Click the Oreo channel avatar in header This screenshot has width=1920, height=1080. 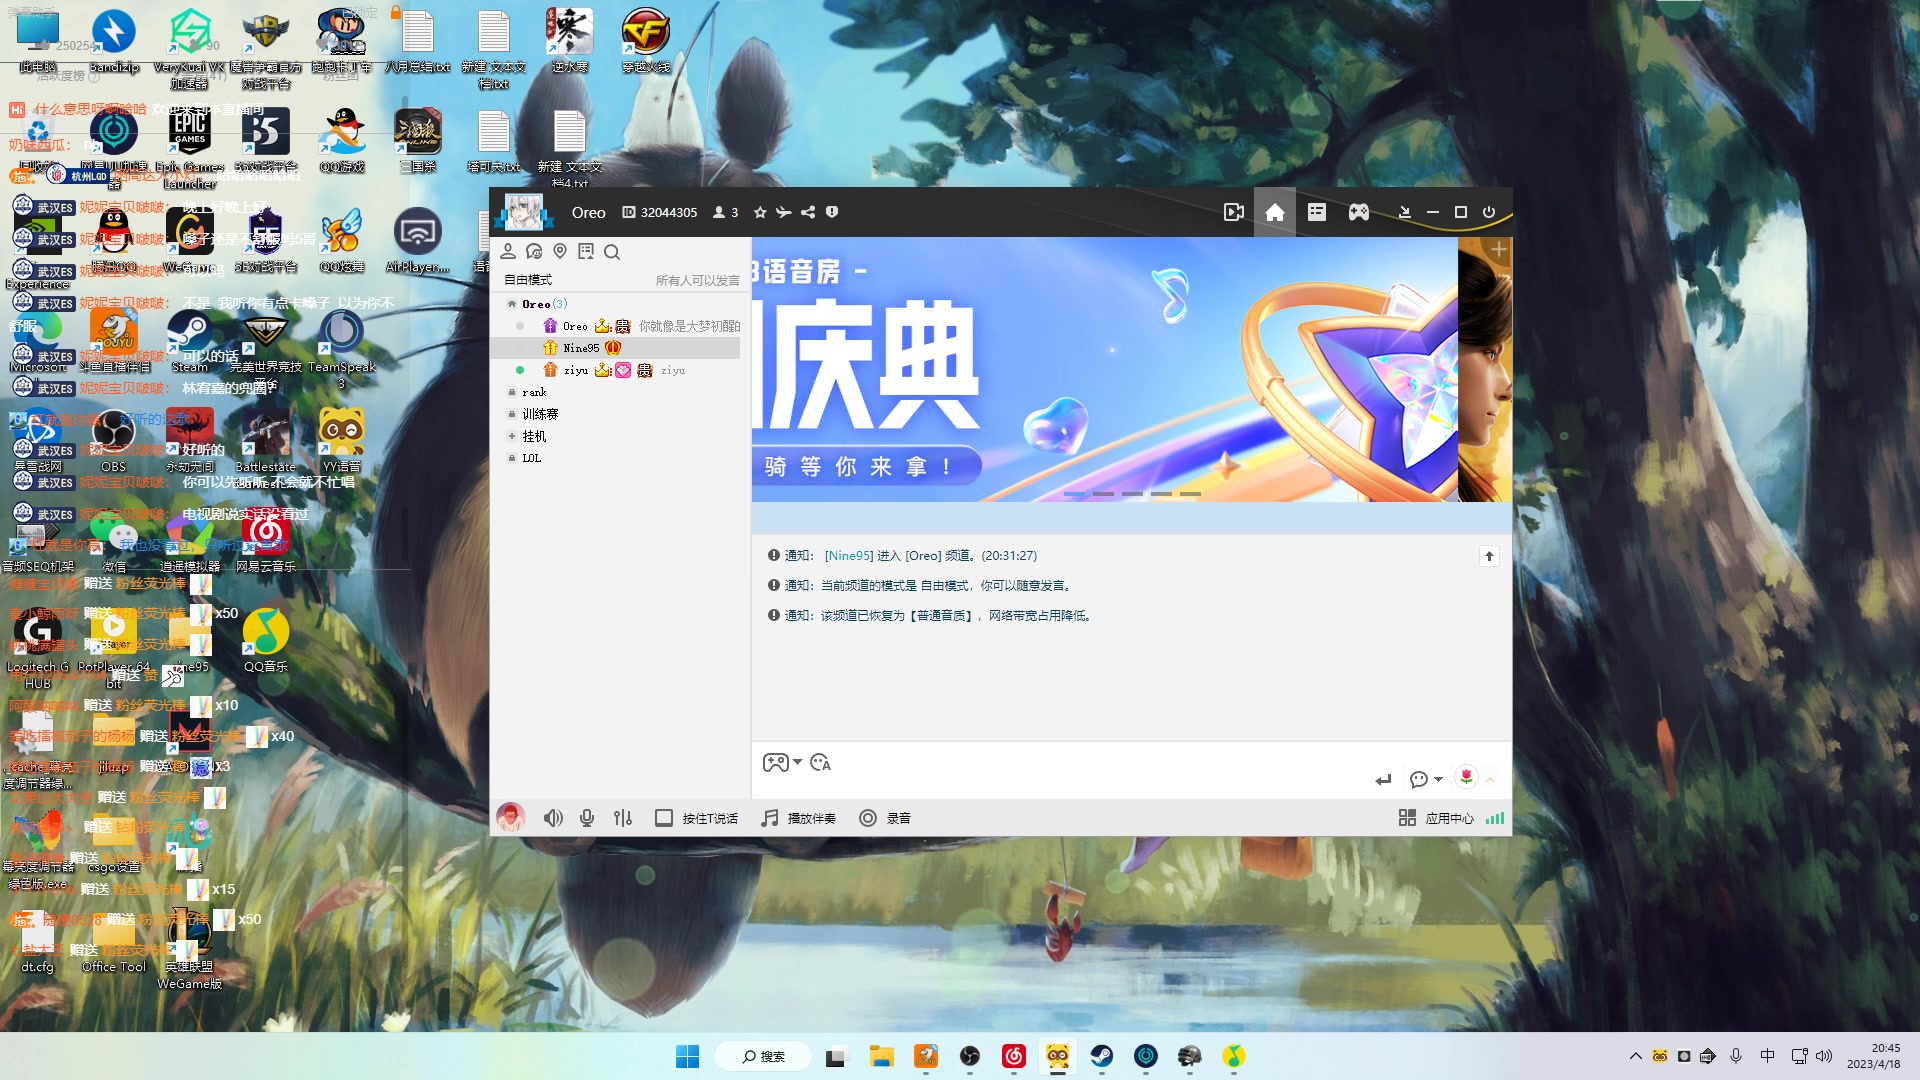coord(524,212)
